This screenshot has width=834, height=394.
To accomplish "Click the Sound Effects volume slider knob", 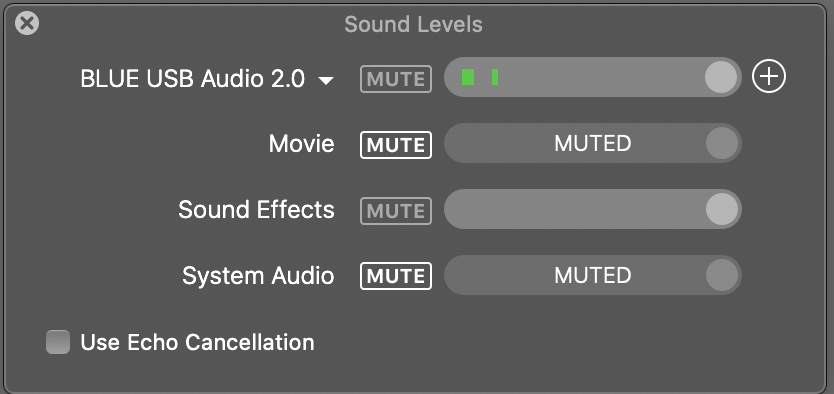I will point(722,209).
